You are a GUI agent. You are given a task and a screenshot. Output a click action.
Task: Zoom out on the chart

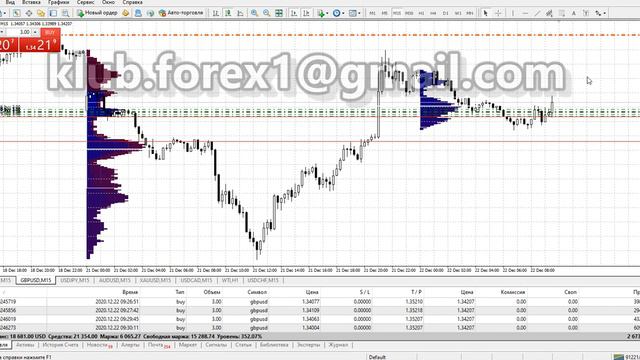(x=267, y=13)
